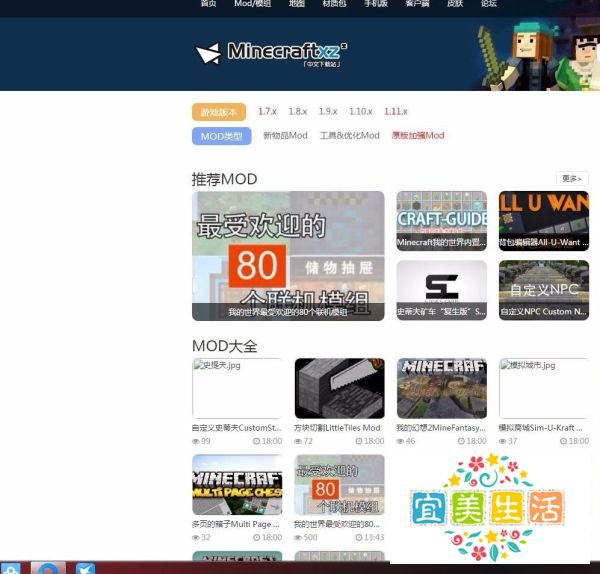Screen dimensions: 600x574
Task: Click the Minecraftxz paper-plane logo
Action: [x=209, y=53]
